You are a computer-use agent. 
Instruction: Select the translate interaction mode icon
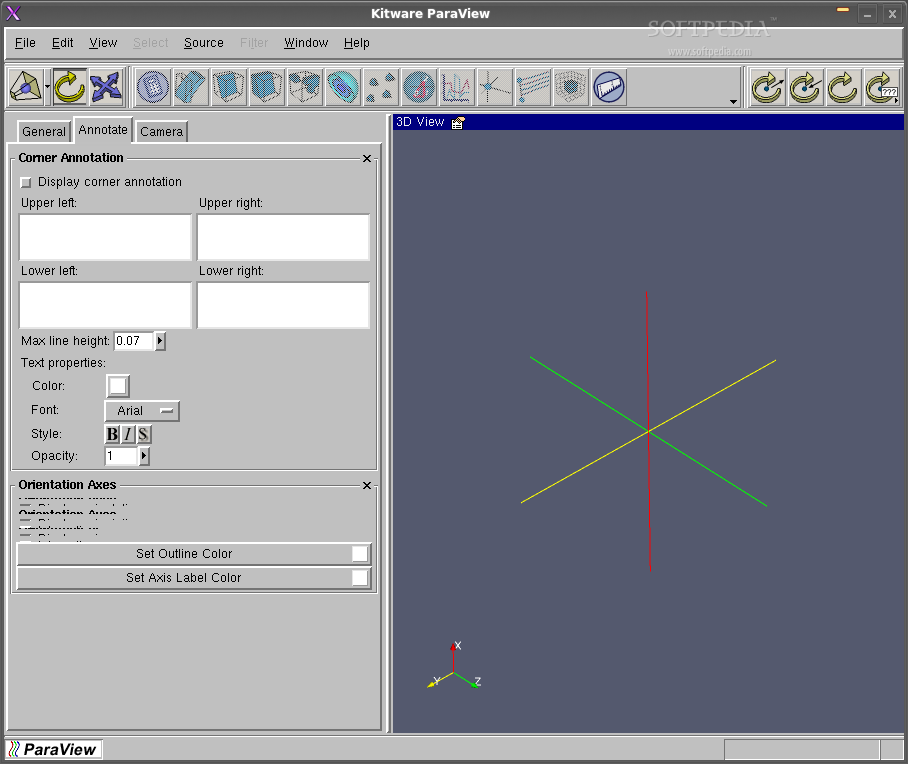tap(106, 87)
